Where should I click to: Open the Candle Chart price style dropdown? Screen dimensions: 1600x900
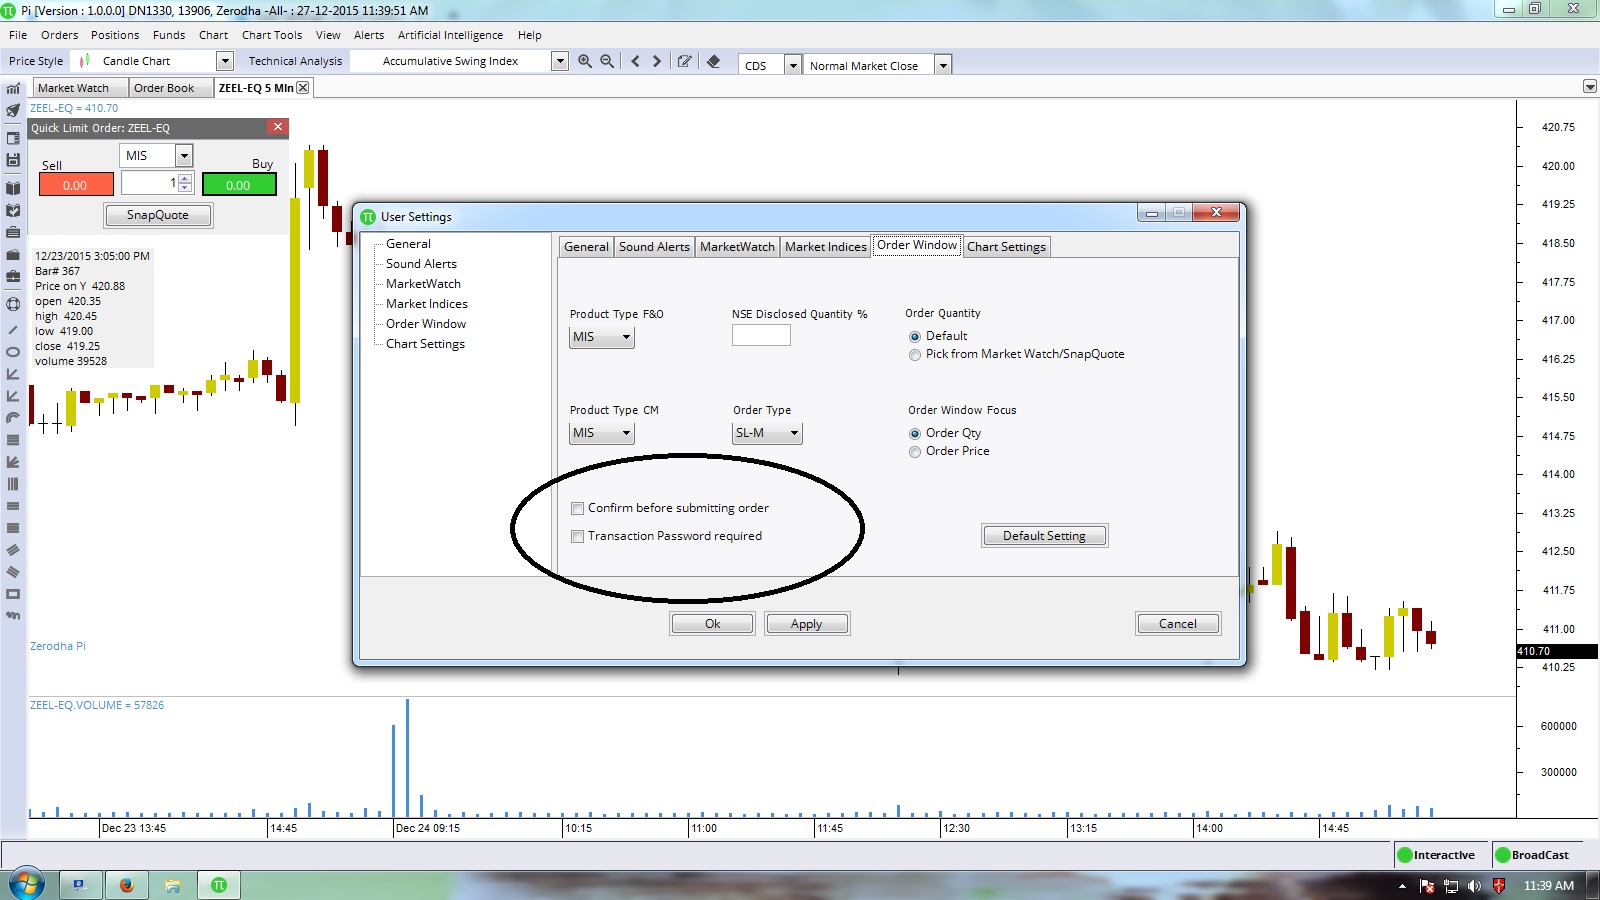pos(225,61)
